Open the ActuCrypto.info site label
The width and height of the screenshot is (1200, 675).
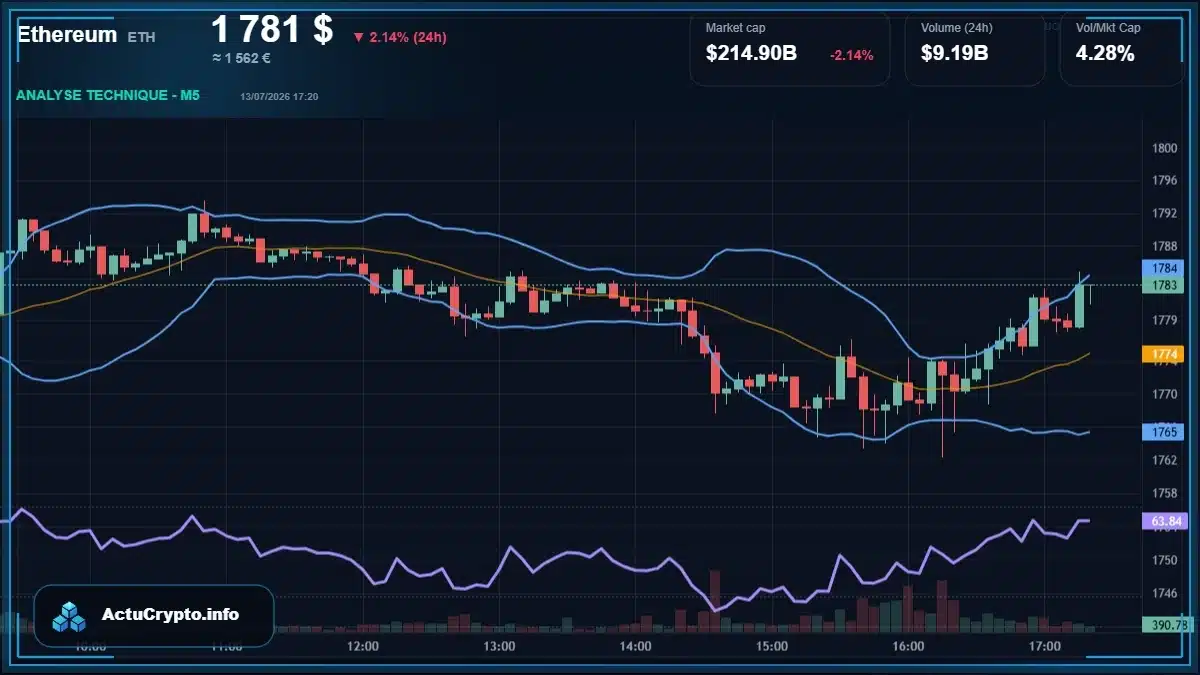tap(171, 615)
